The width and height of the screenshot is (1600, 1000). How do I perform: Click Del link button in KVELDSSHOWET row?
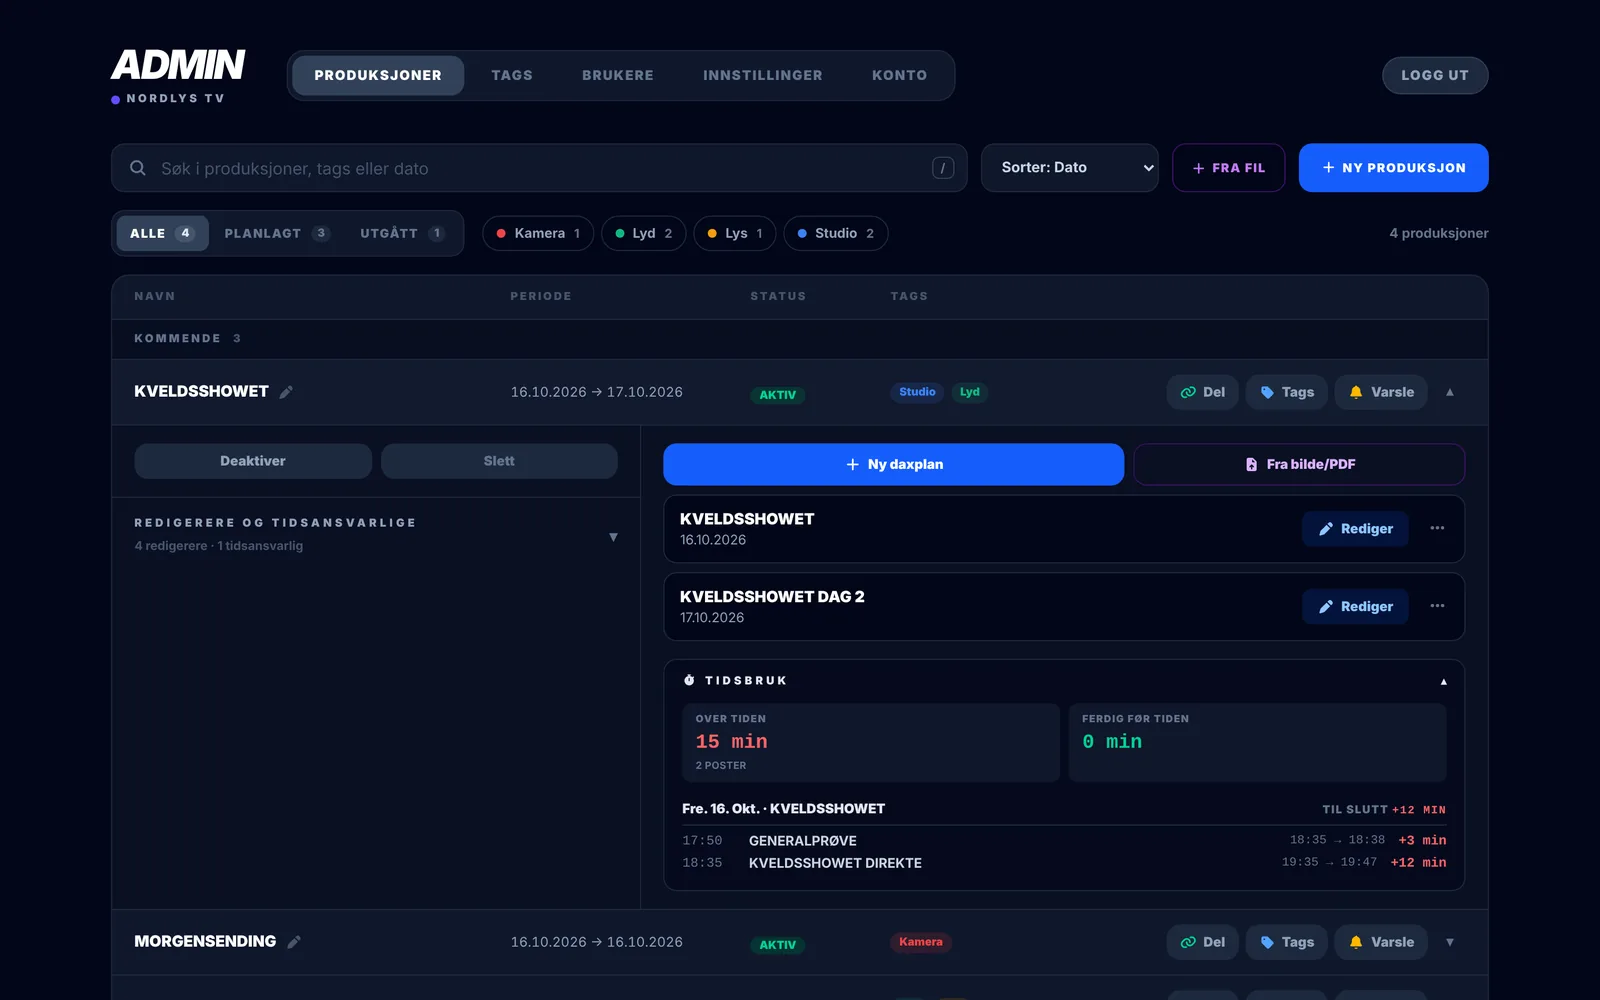coord(1203,392)
